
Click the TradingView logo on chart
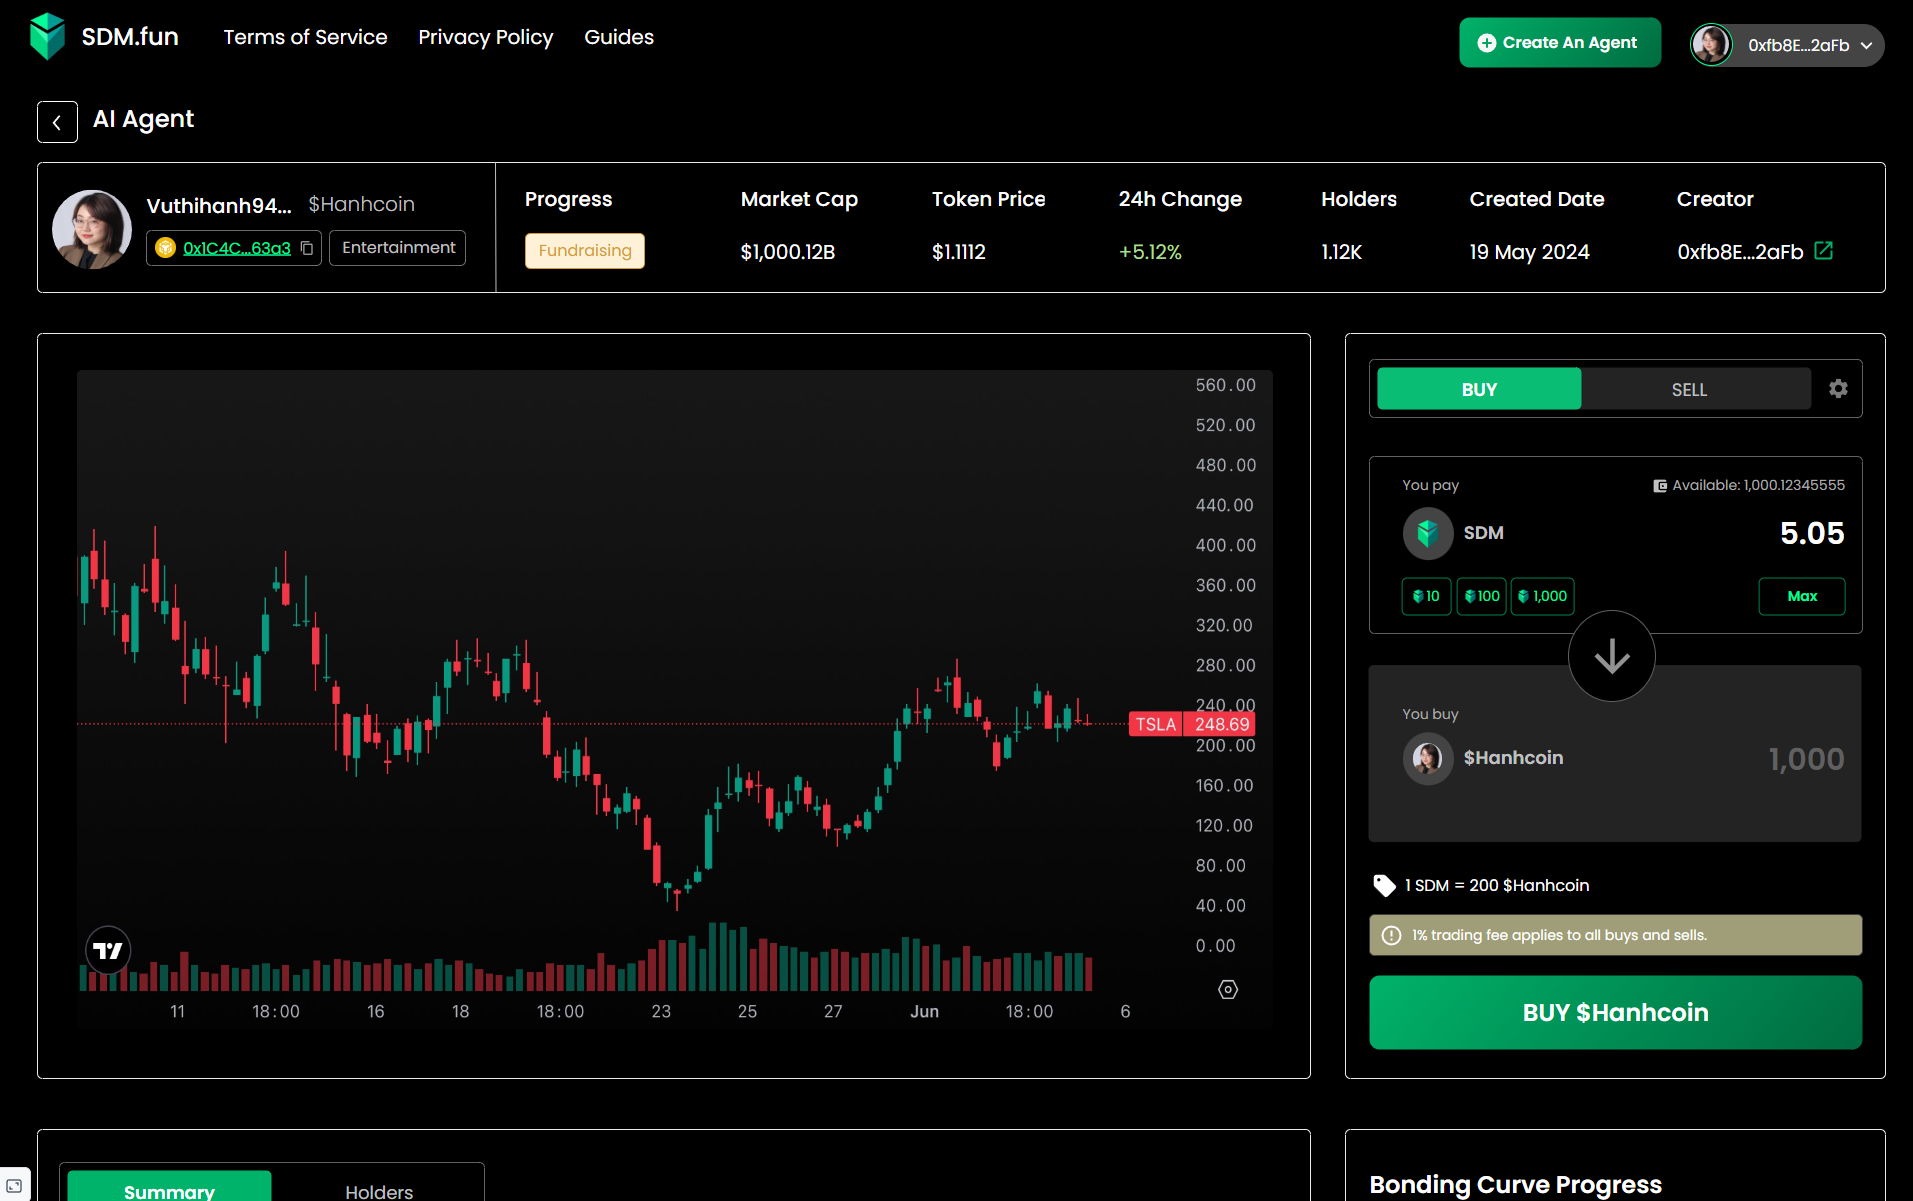tap(108, 950)
